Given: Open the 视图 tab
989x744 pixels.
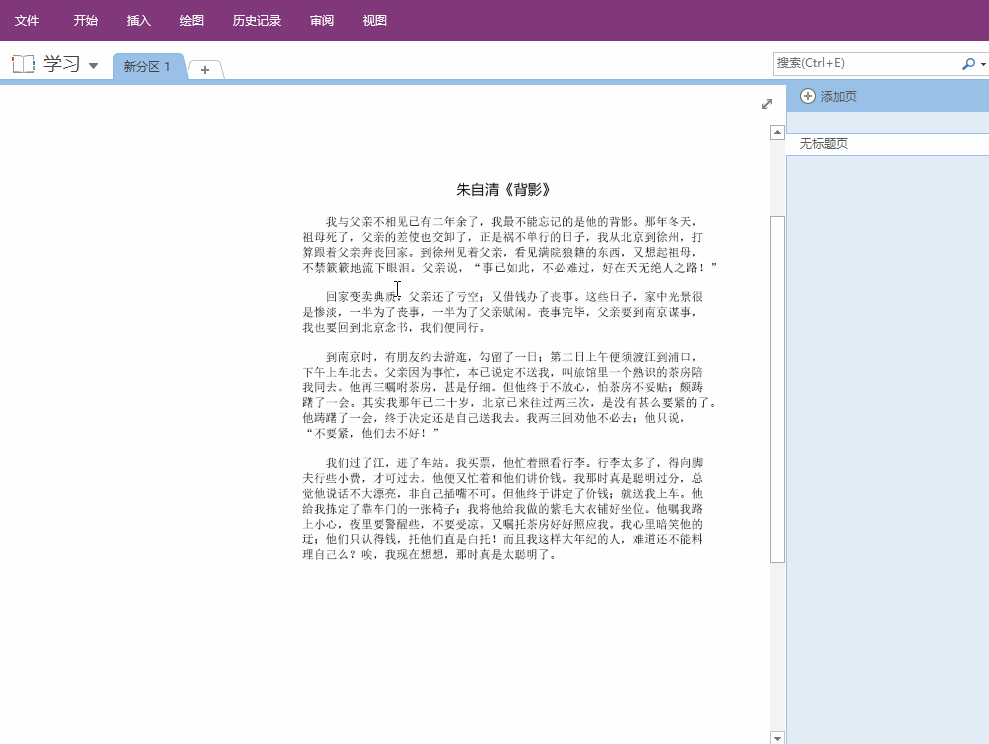Looking at the screenshot, I should point(375,21).
